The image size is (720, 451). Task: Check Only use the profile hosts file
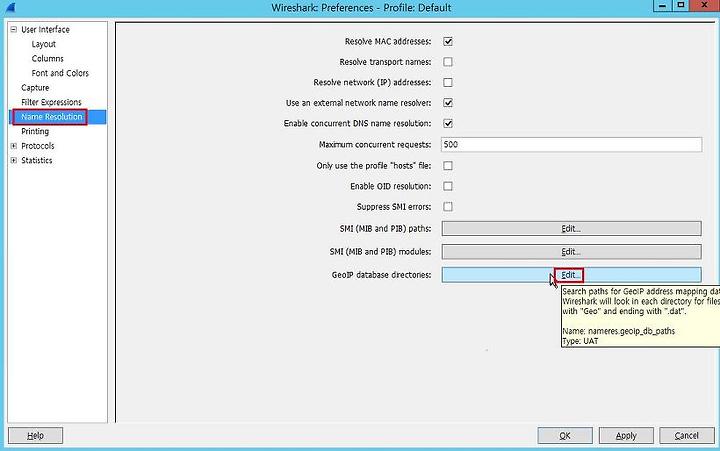(x=448, y=165)
